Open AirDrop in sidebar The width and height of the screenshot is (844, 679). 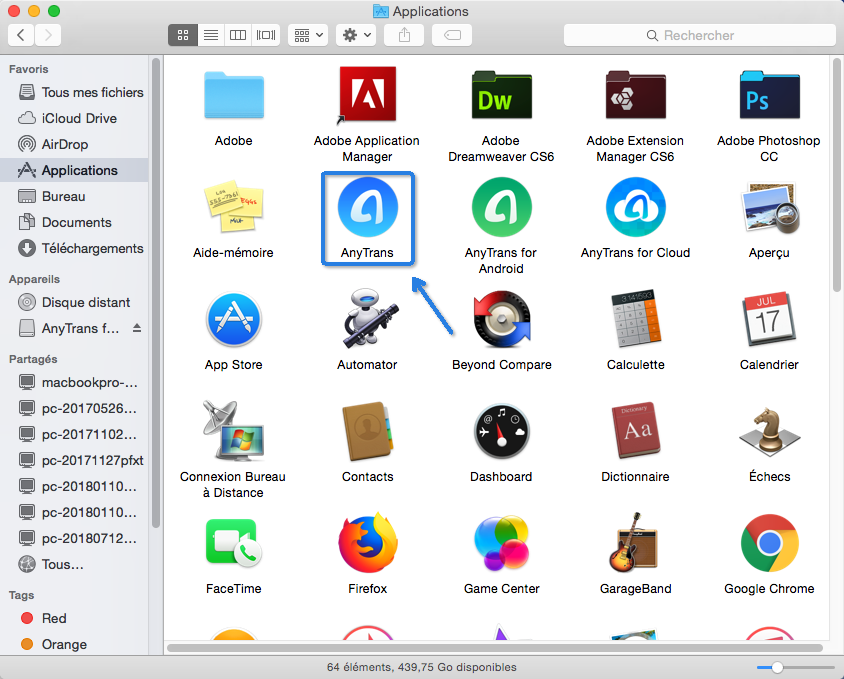pyautogui.click(x=74, y=144)
